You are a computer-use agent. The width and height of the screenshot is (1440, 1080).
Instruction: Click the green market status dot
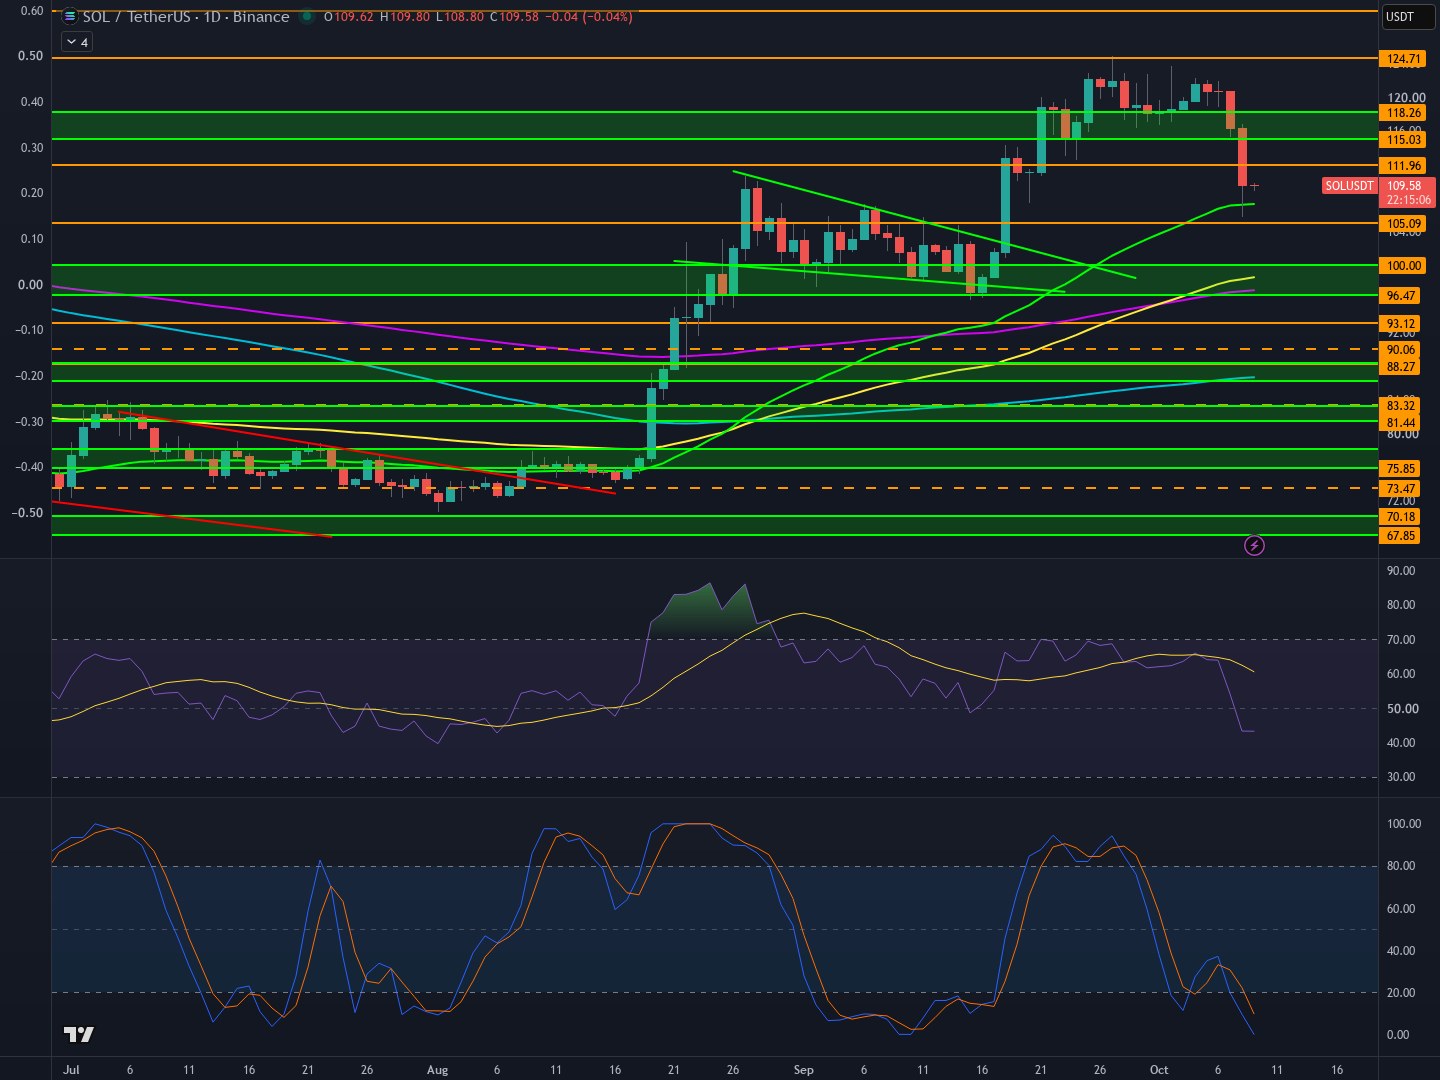[x=306, y=17]
